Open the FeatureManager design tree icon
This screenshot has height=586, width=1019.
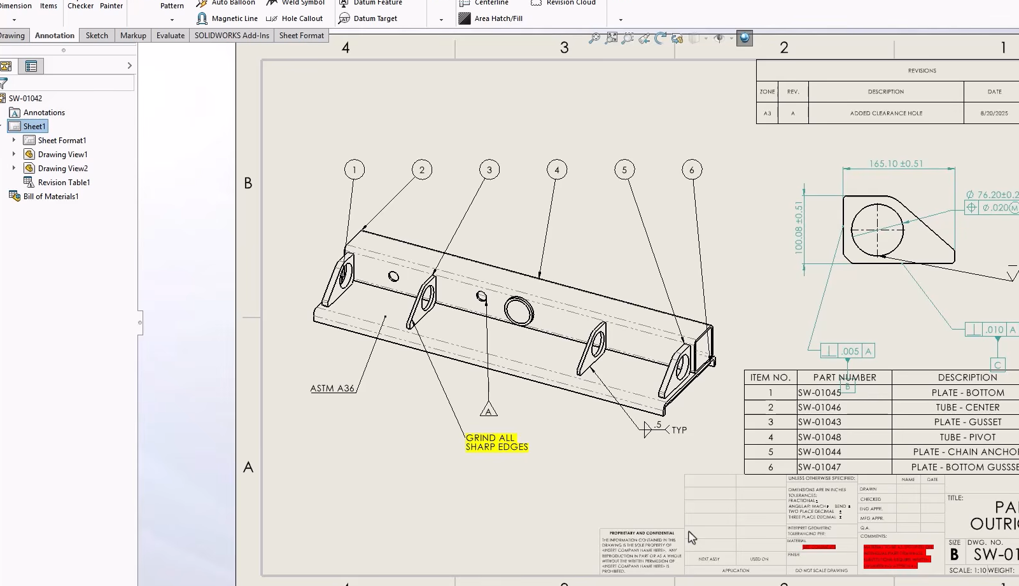(x=6, y=66)
